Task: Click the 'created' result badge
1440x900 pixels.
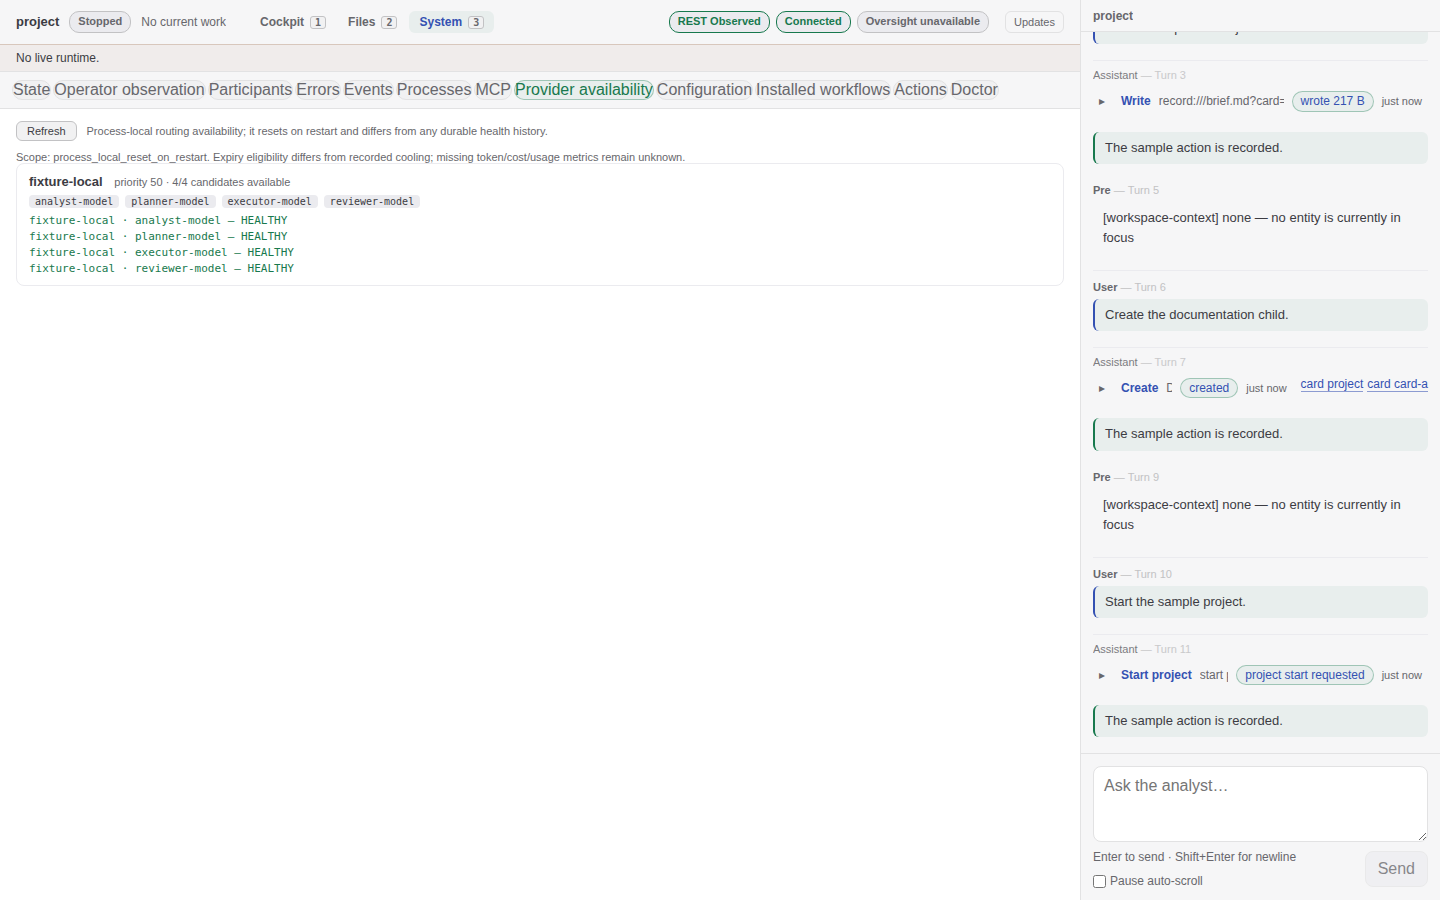Action: pos(1209,388)
